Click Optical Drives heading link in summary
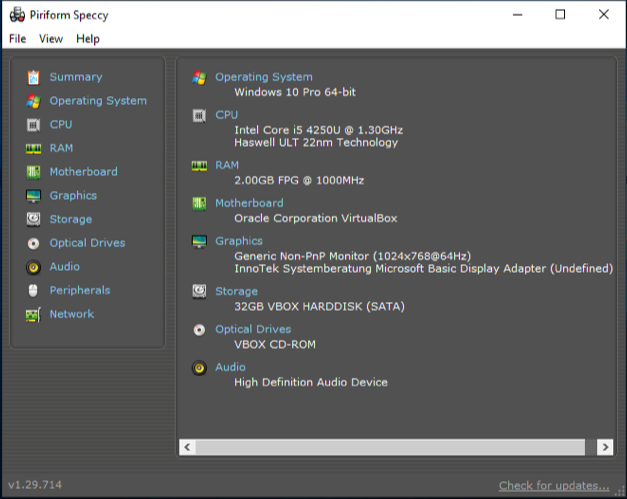 pos(253,329)
